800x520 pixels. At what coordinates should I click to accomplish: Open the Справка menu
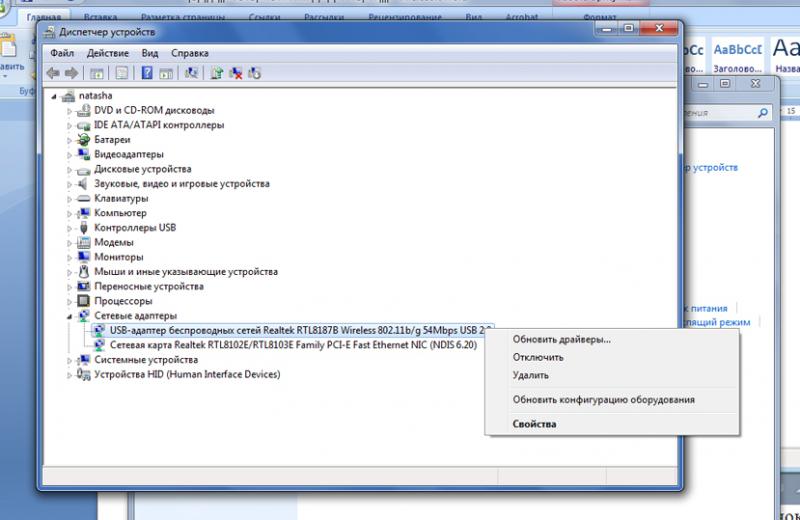click(x=190, y=53)
